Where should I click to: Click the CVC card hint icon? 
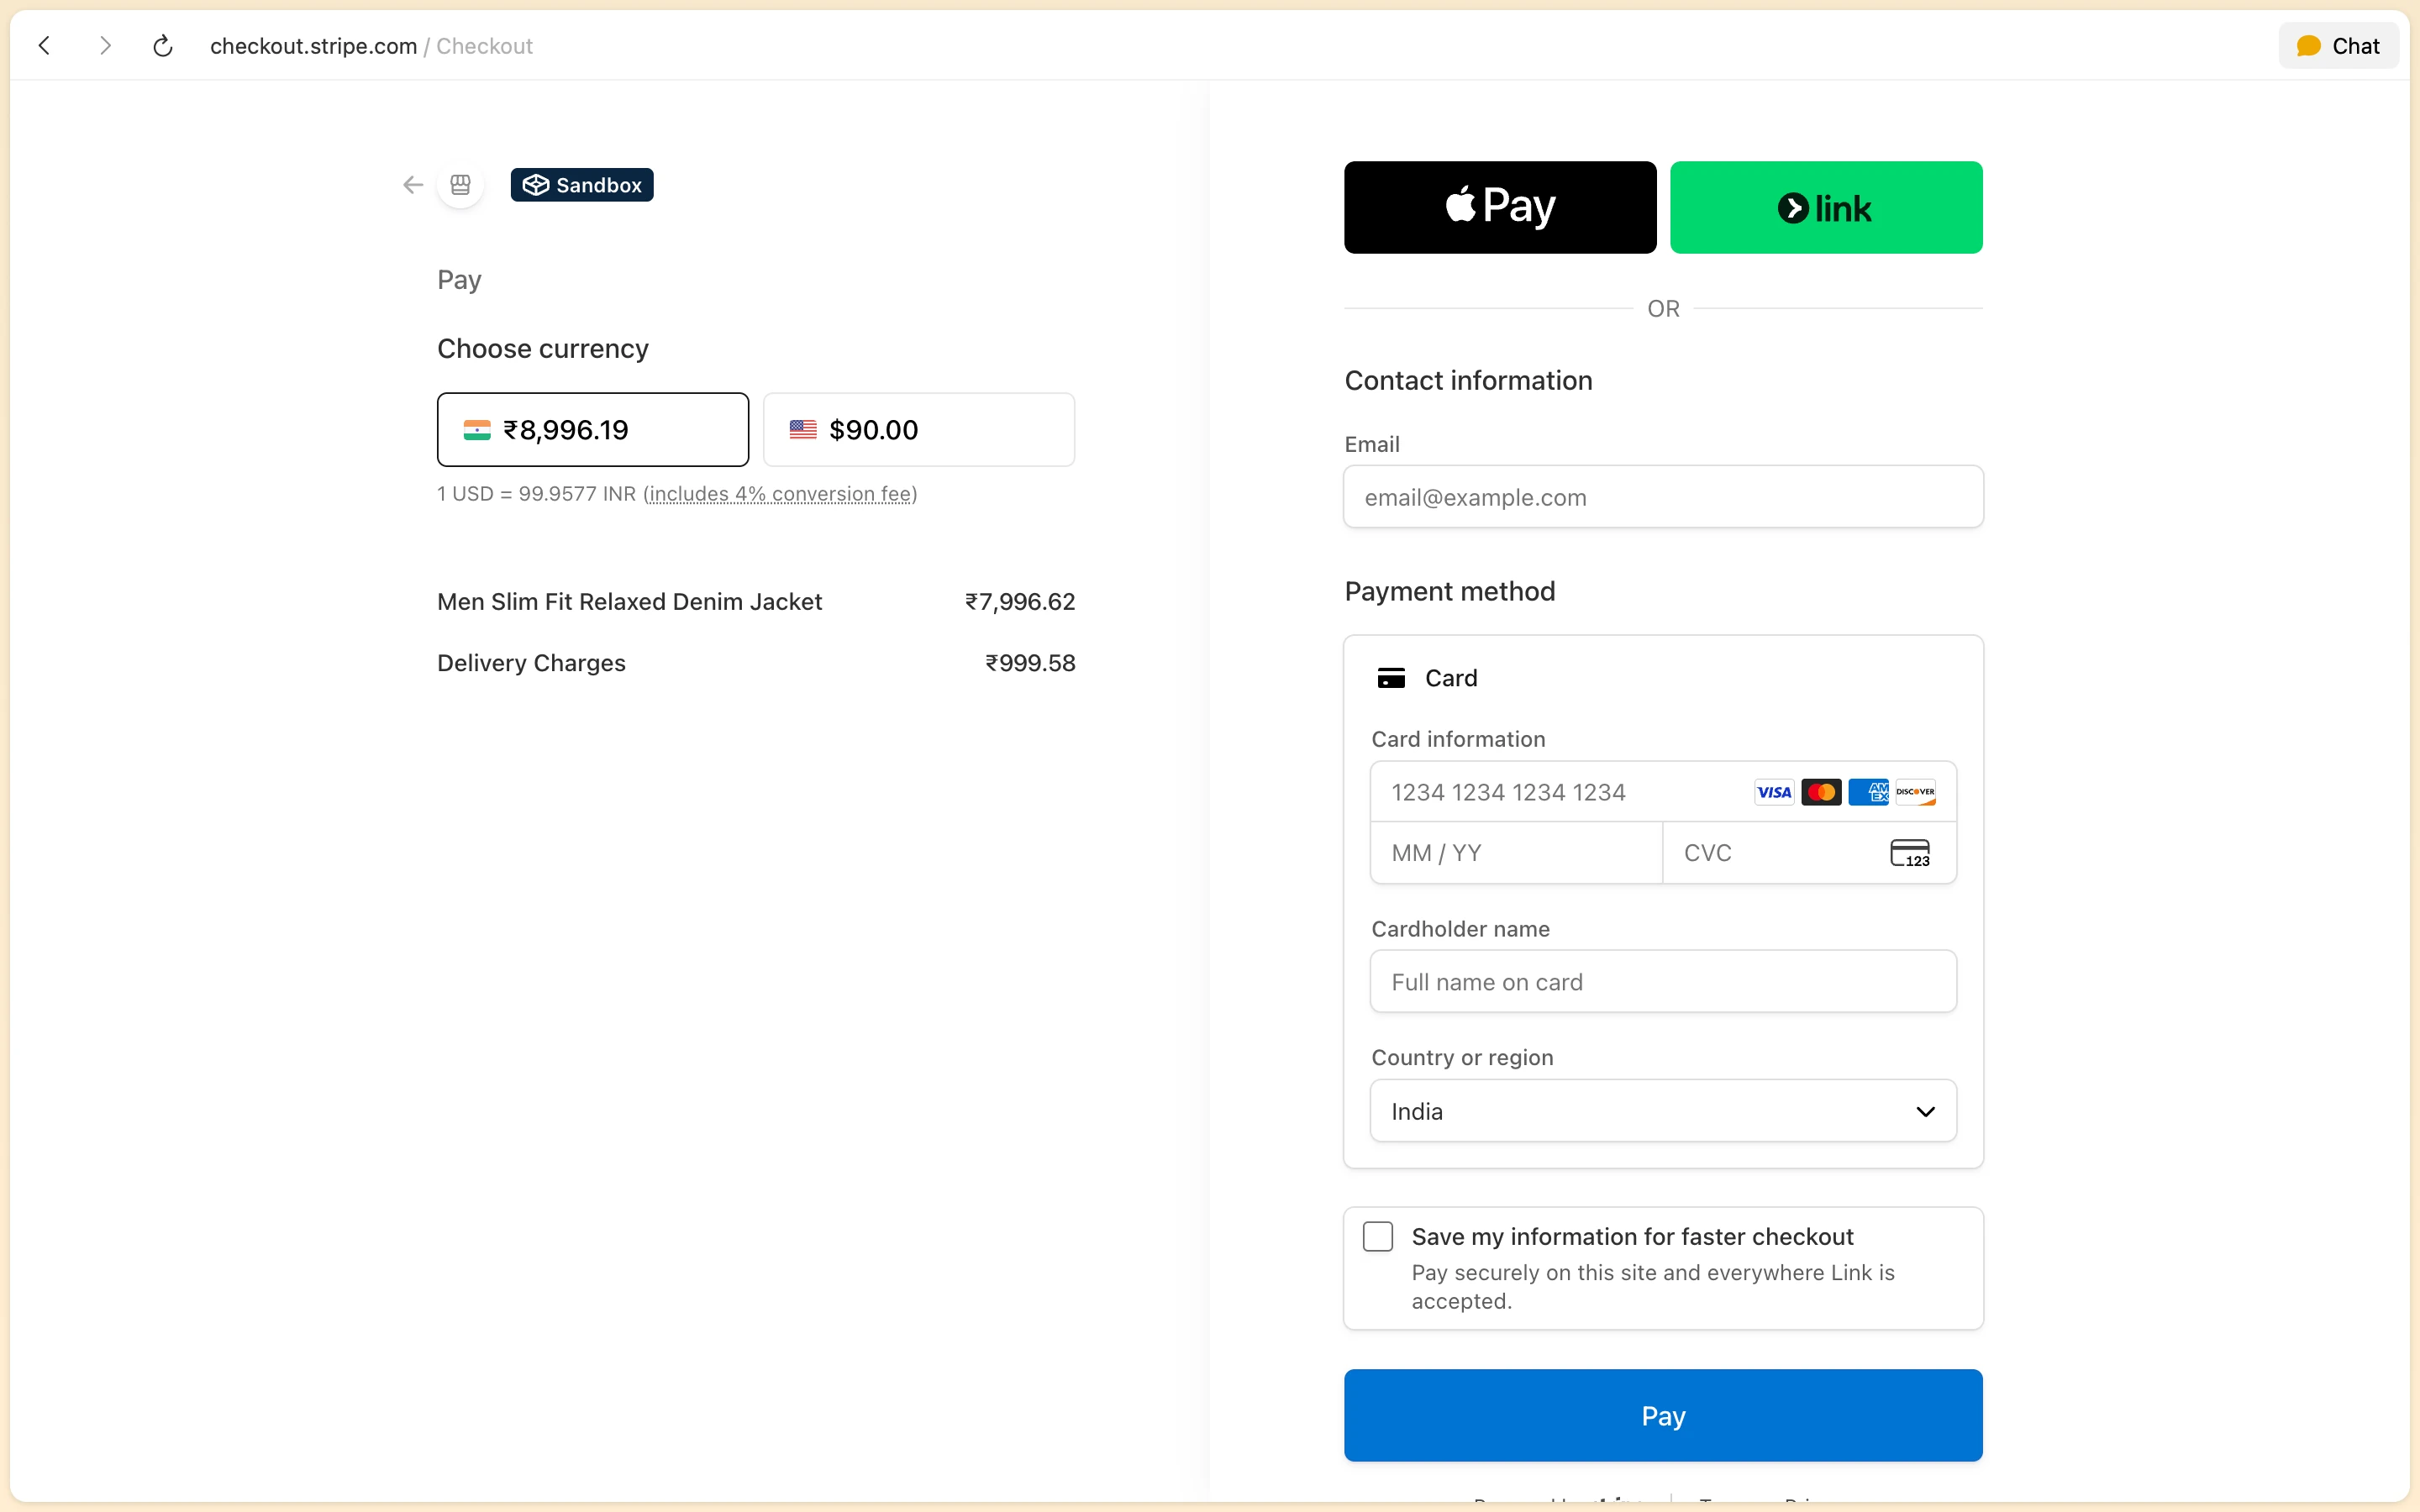tap(1910, 853)
